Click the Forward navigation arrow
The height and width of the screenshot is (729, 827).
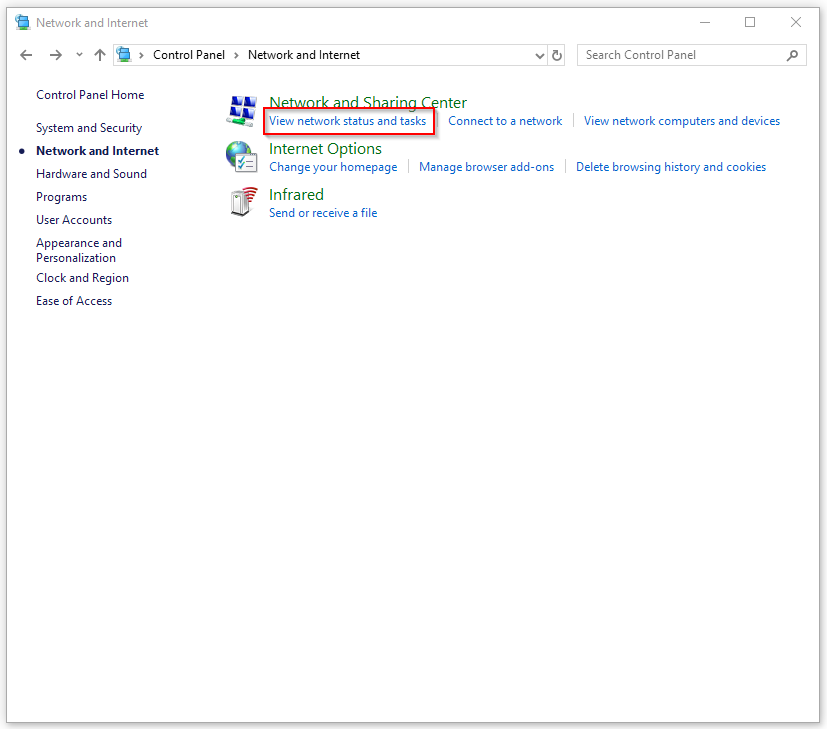point(56,55)
